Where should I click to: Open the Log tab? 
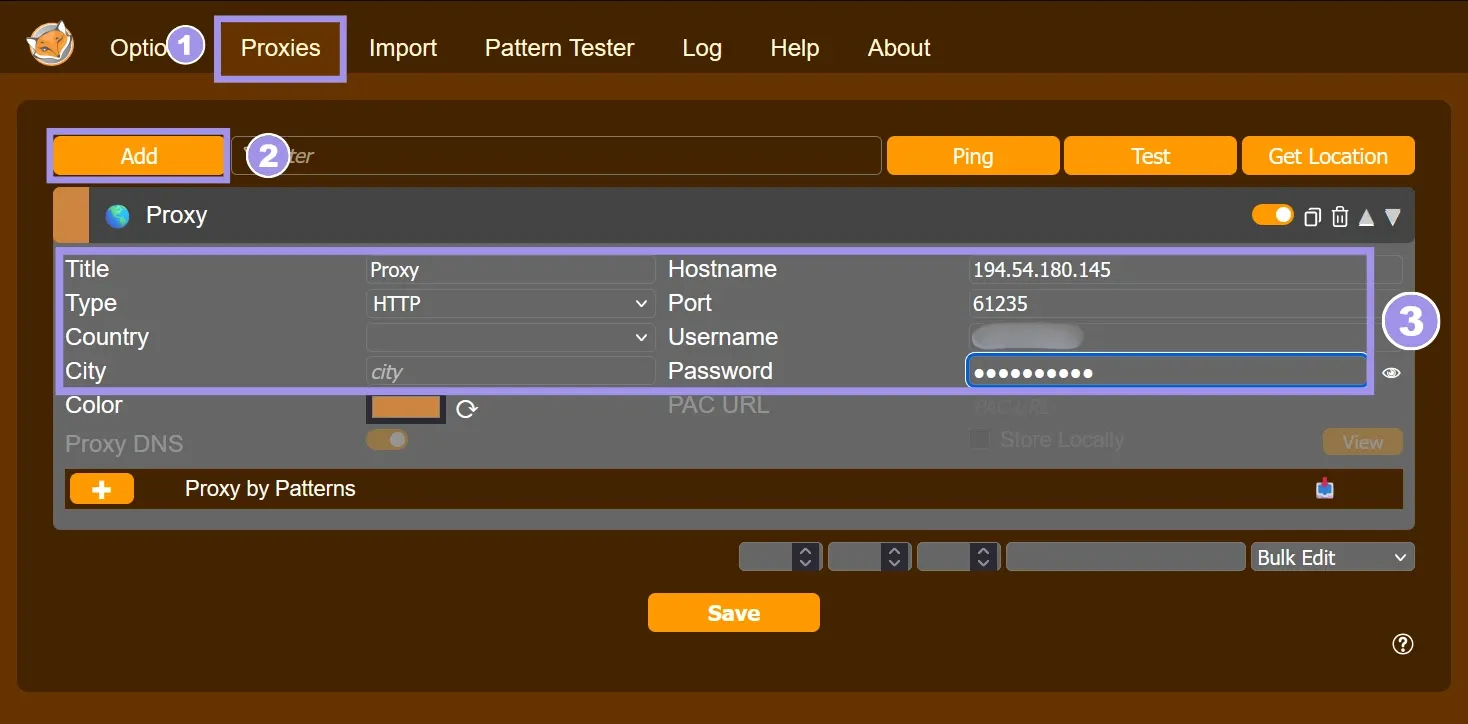tap(702, 48)
